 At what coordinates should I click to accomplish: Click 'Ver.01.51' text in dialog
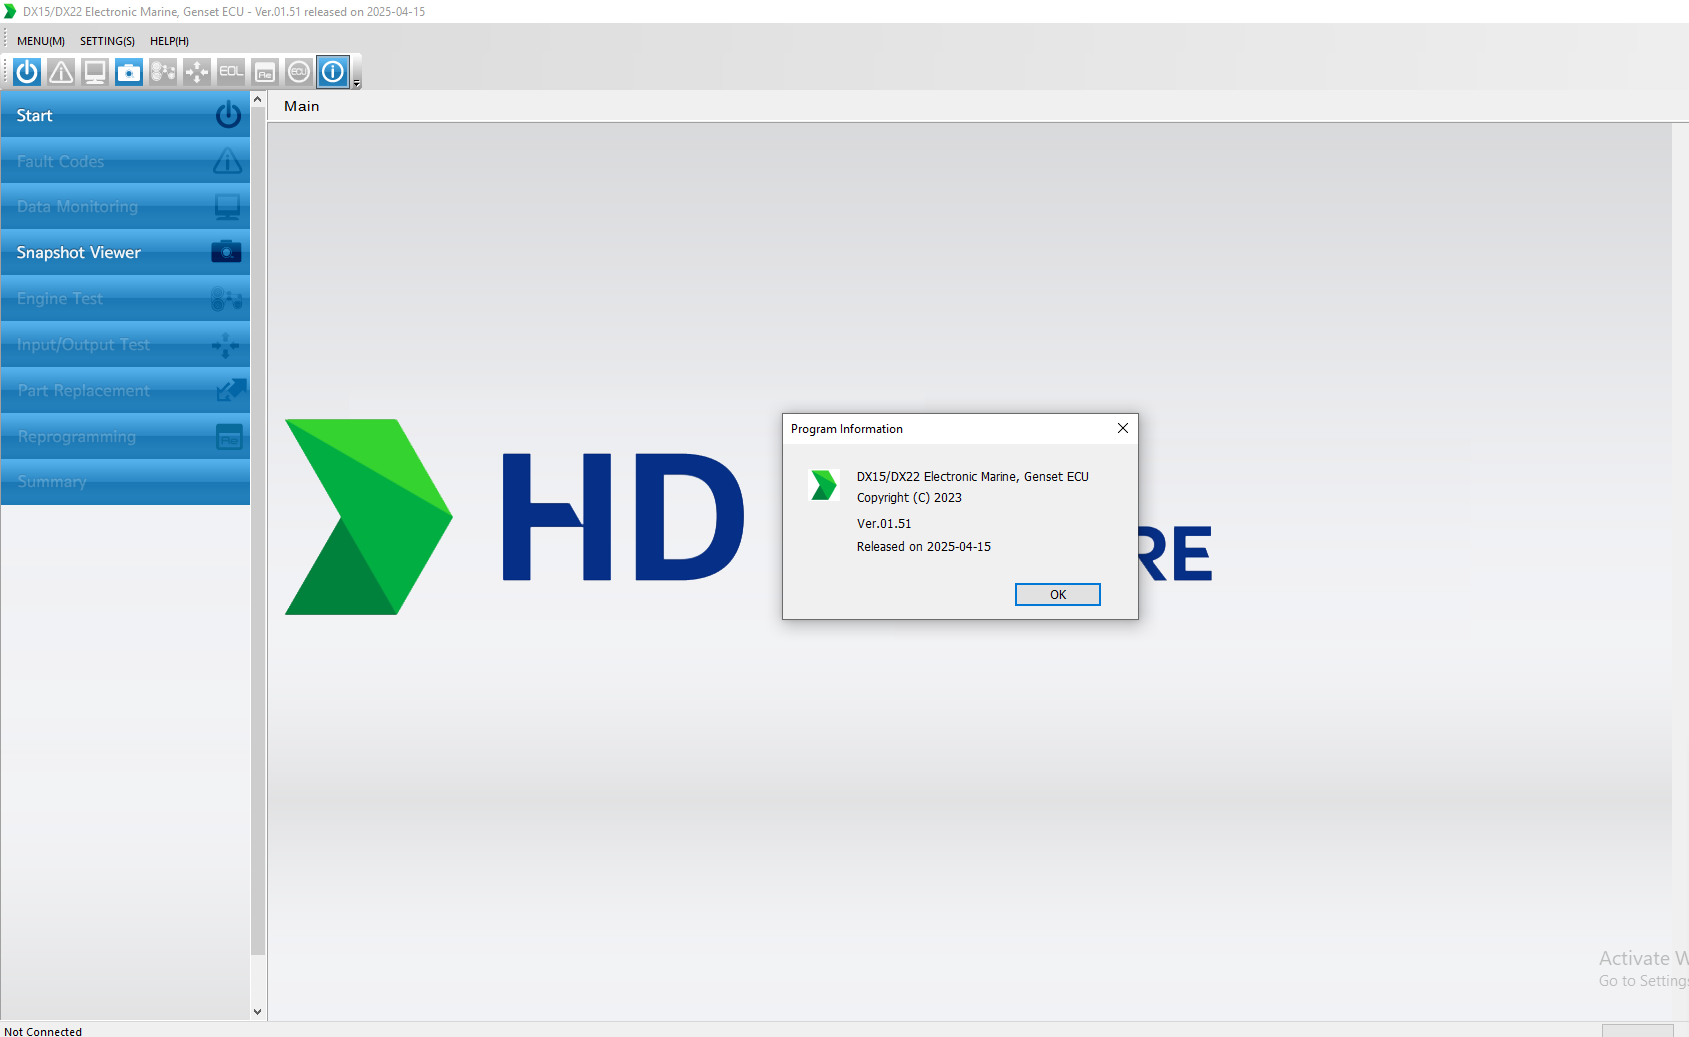[x=884, y=524]
